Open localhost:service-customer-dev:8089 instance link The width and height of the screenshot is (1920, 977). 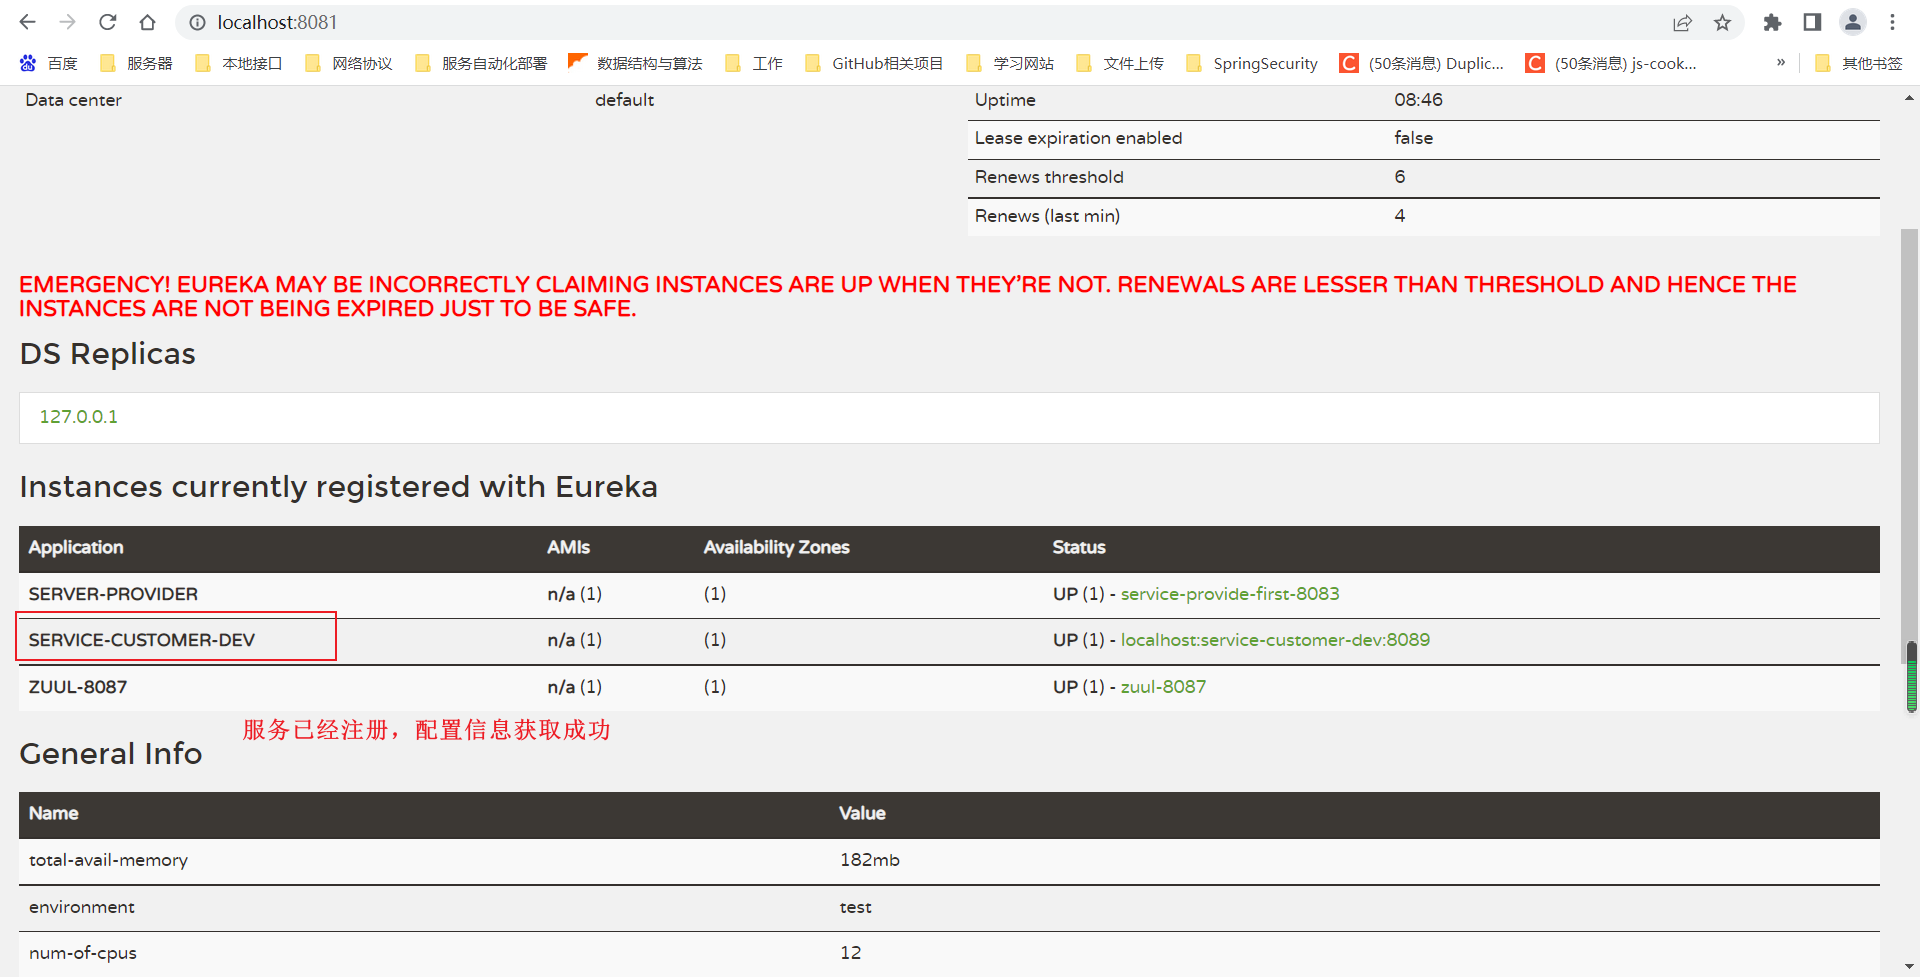tap(1275, 640)
